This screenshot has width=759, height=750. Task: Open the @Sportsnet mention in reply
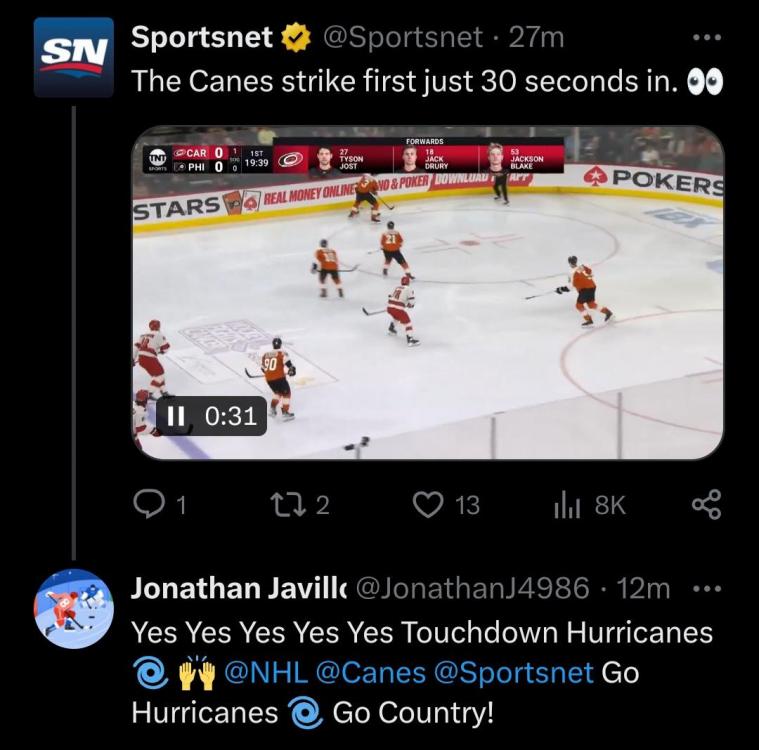(x=513, y=672)
